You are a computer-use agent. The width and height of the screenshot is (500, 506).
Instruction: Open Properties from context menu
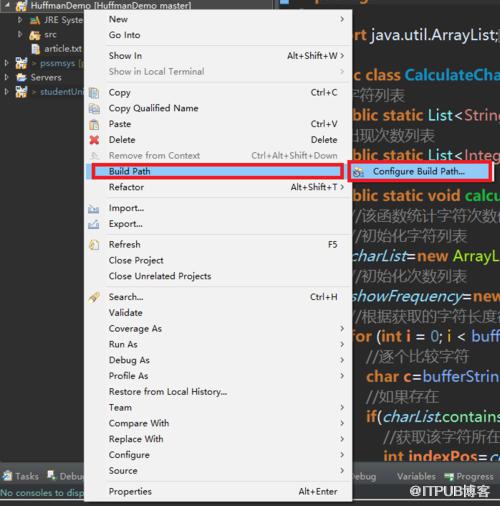pos(219,491)
